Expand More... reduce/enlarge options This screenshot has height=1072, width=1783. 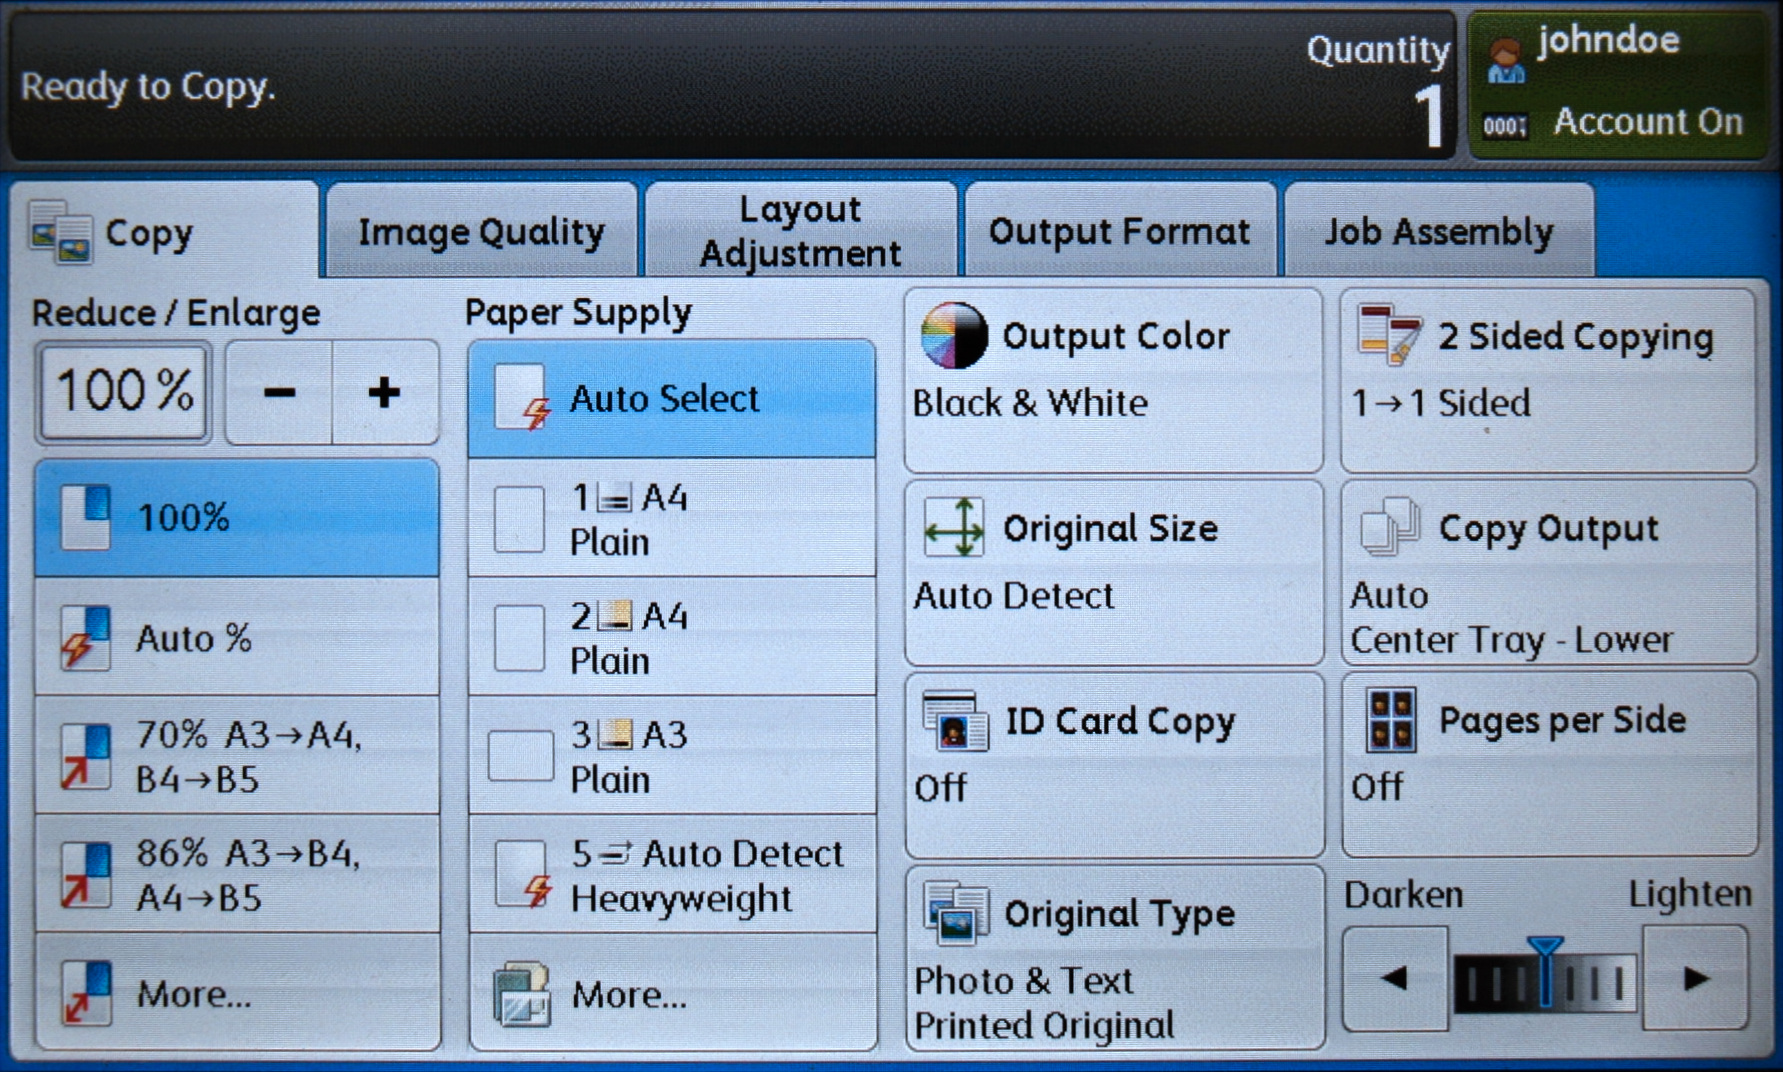(x=237, y=993)
